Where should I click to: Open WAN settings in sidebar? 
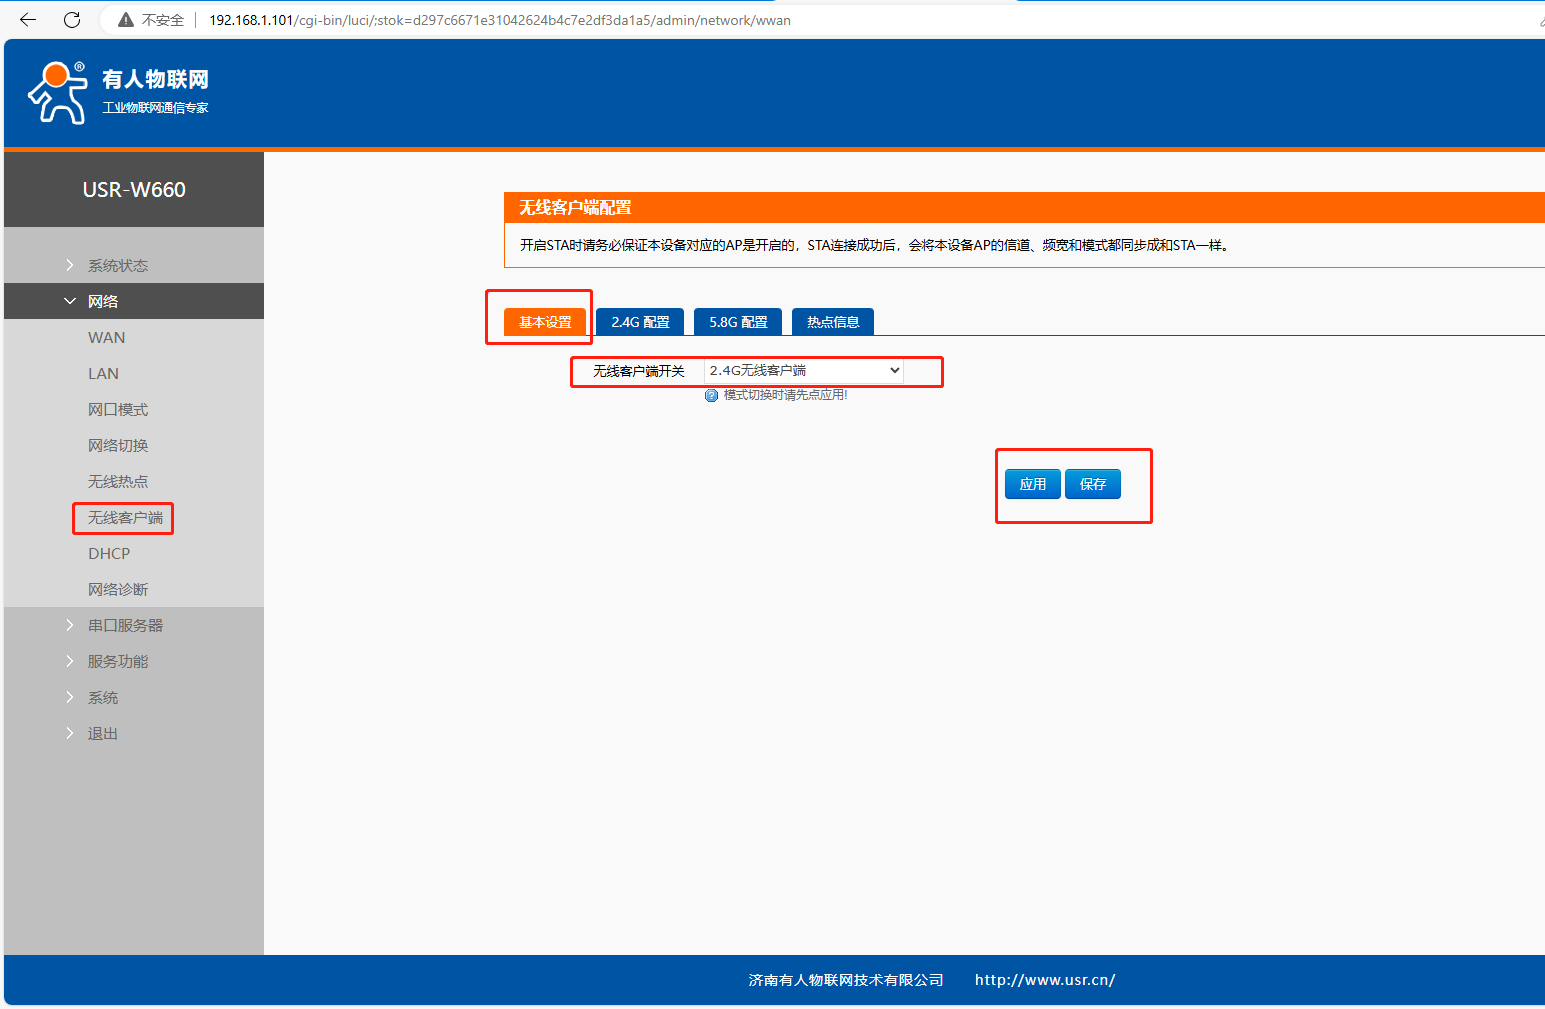(107, 337)
